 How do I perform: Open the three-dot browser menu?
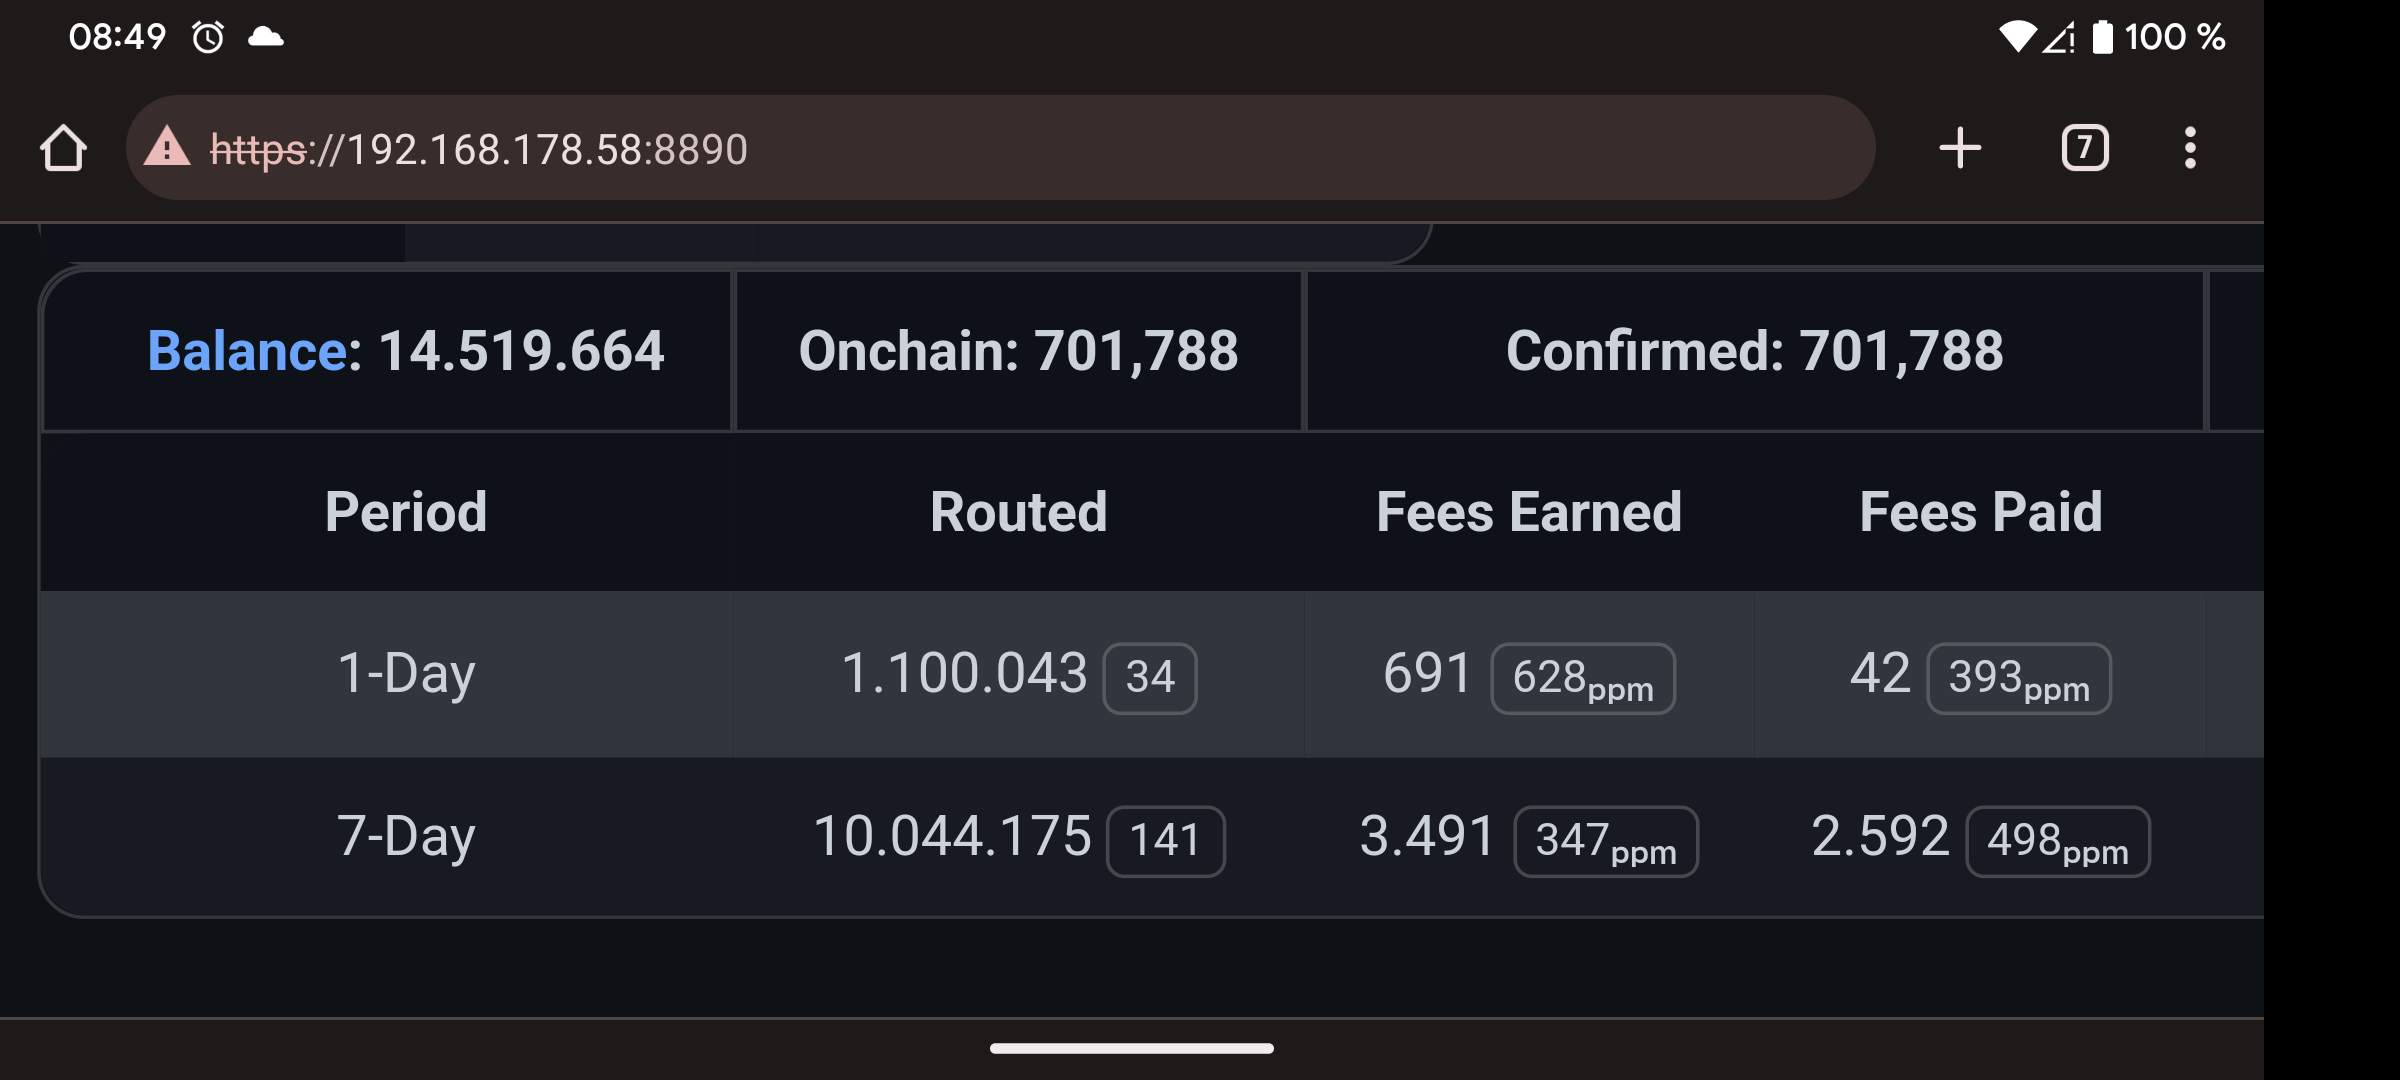point(2190,148)
